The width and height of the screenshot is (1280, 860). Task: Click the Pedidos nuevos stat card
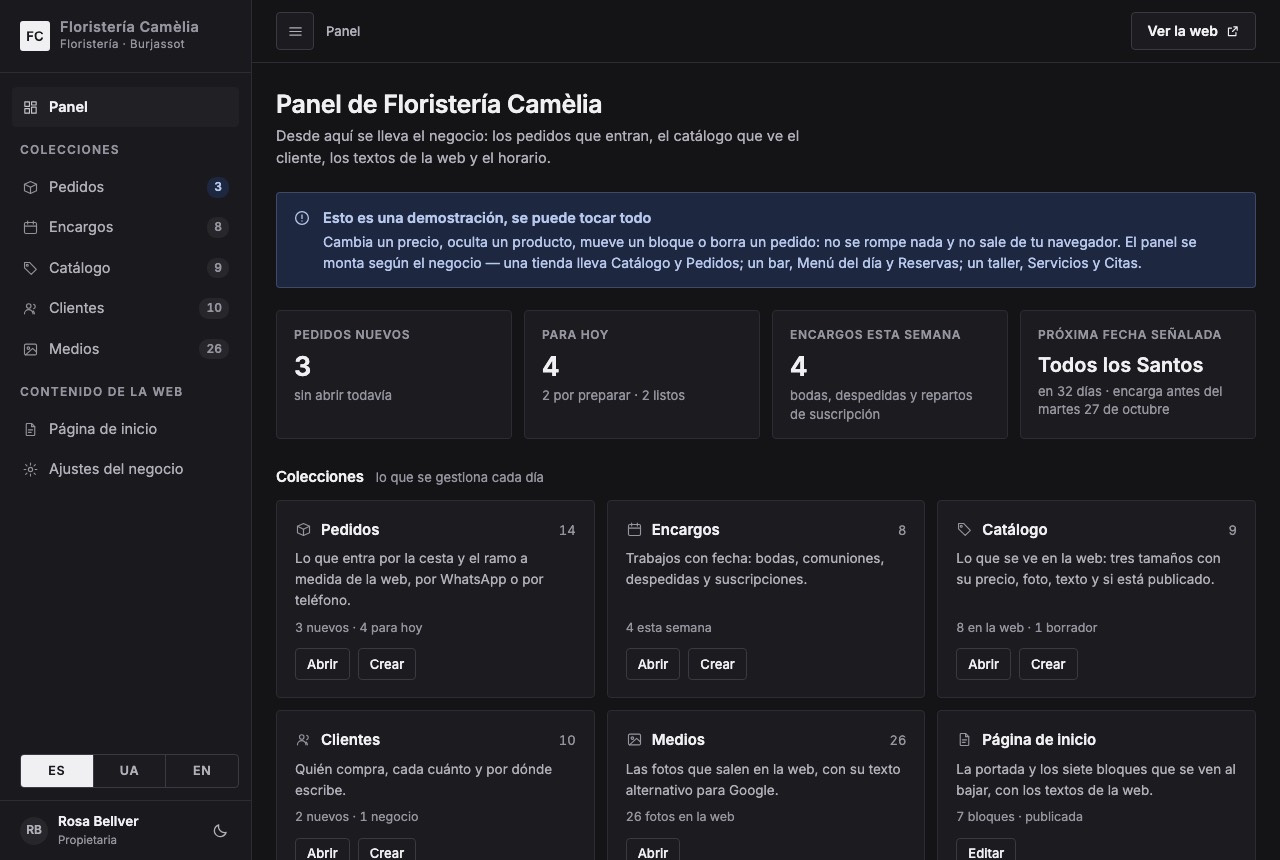tap(394, 374)
